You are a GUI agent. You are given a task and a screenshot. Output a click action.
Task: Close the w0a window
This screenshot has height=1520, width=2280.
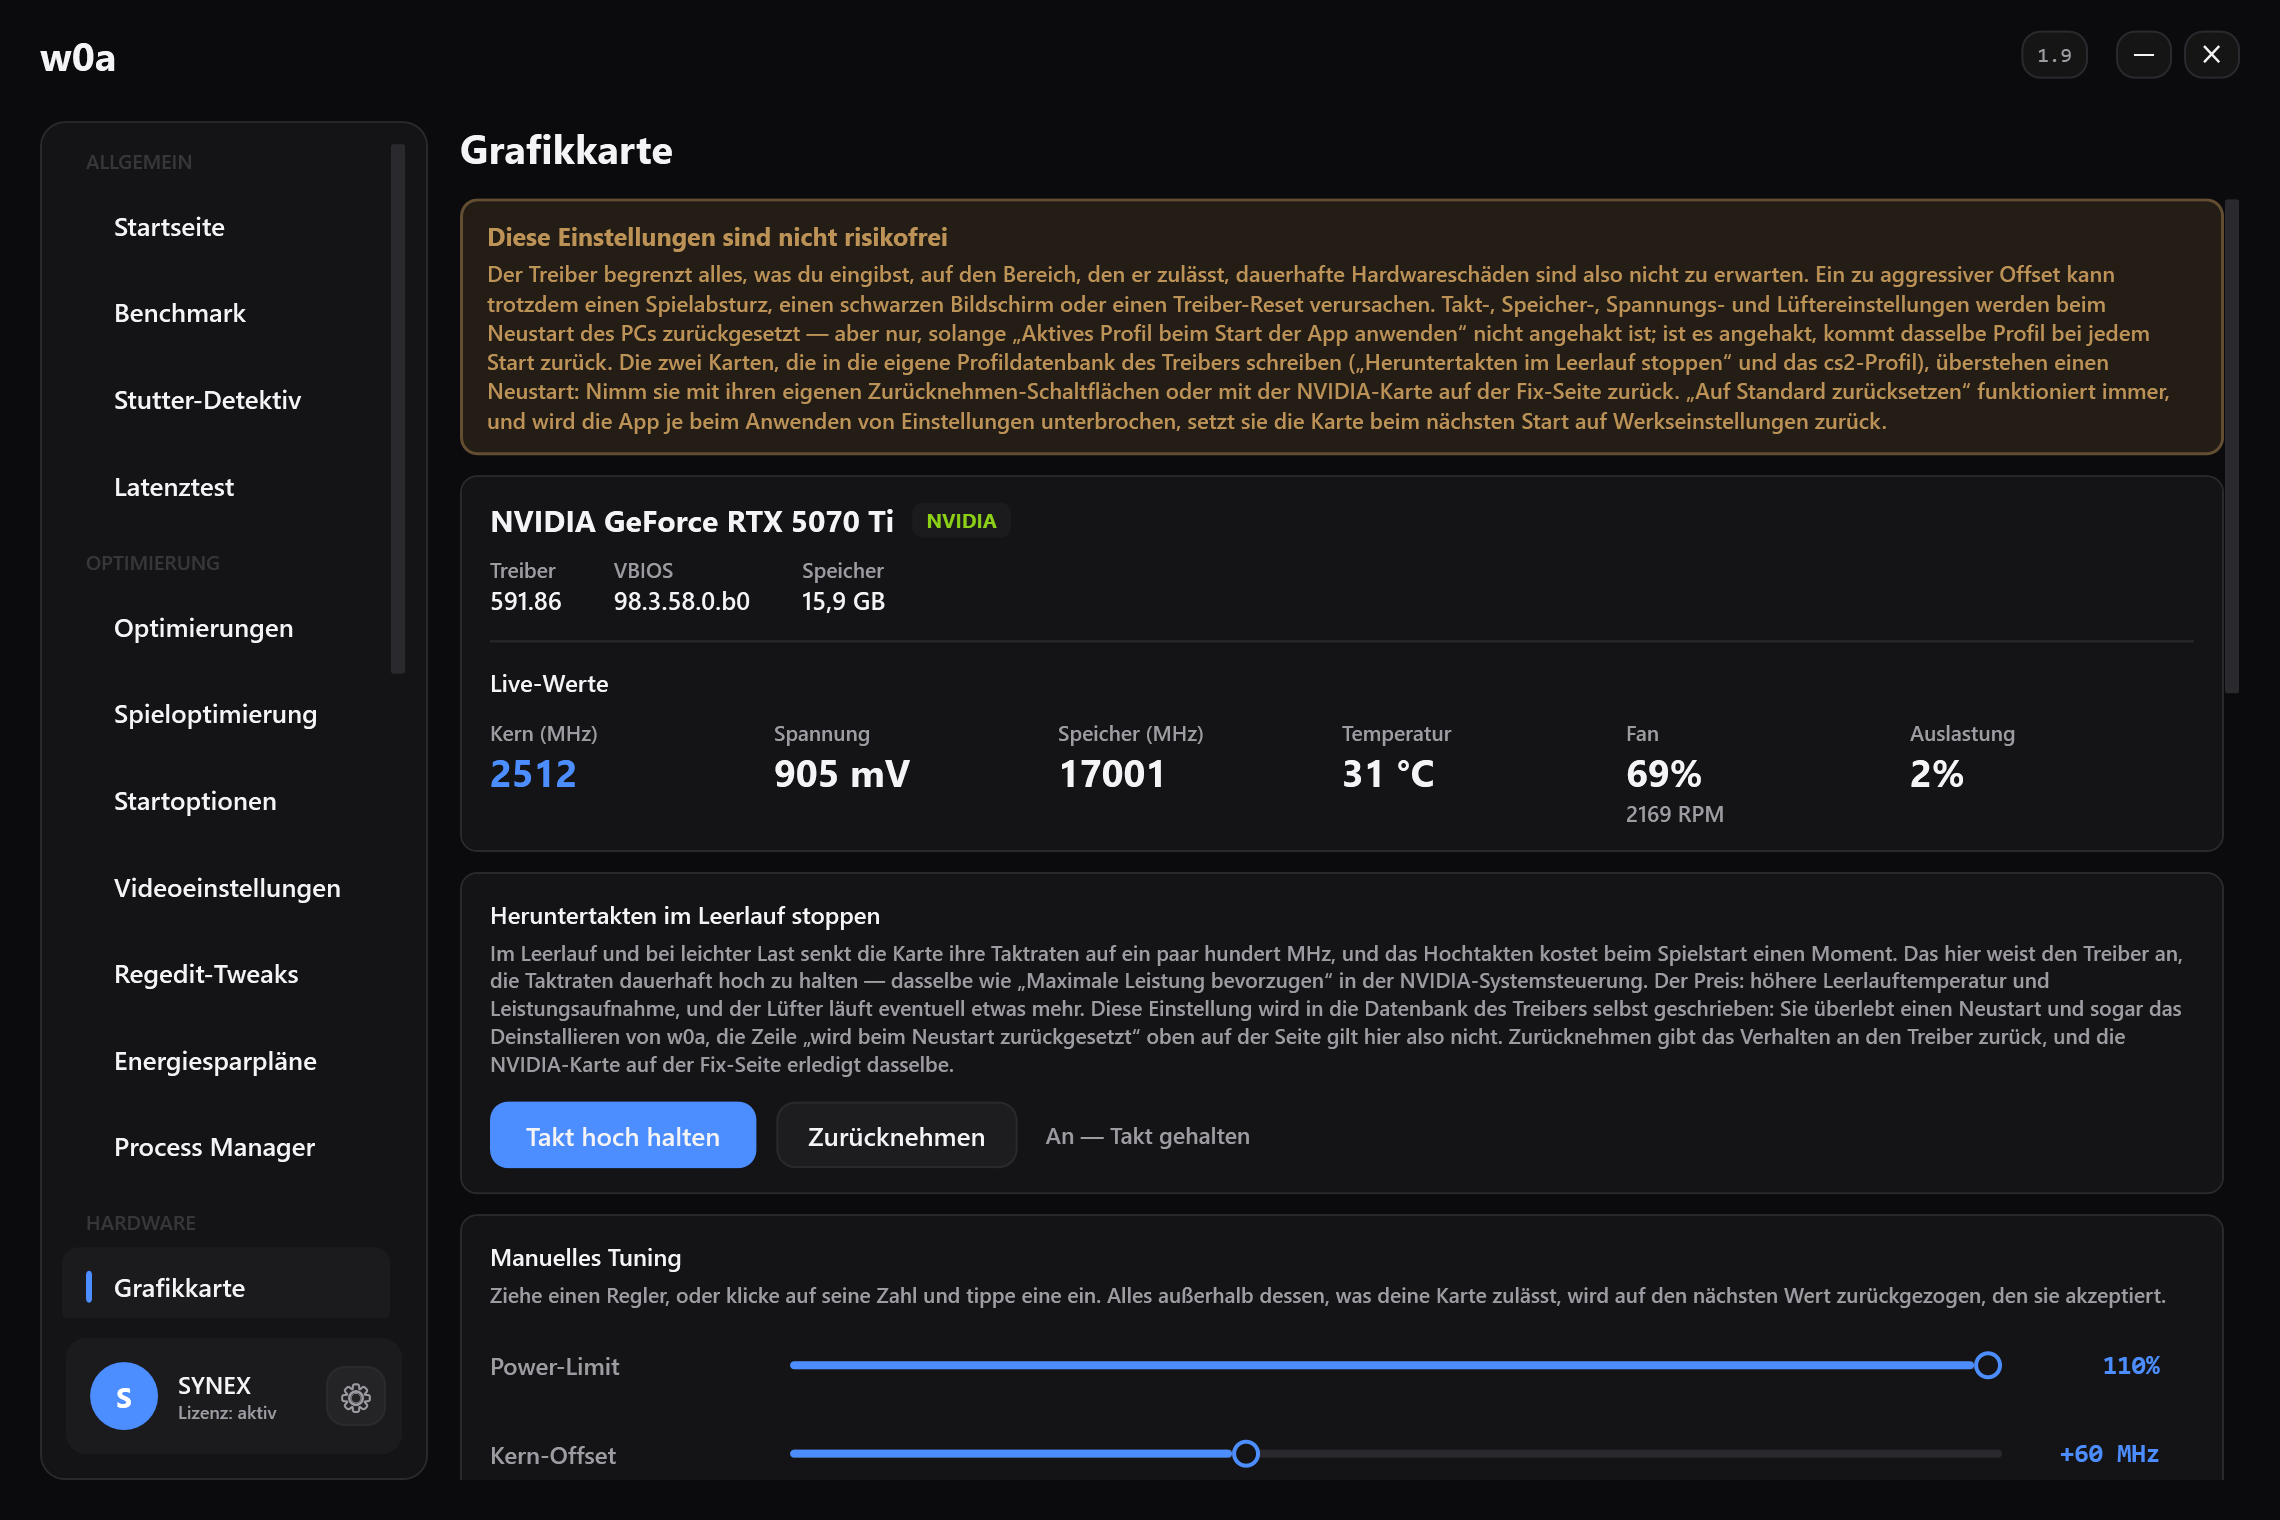pyautogui.click(x=2211, y=55)
